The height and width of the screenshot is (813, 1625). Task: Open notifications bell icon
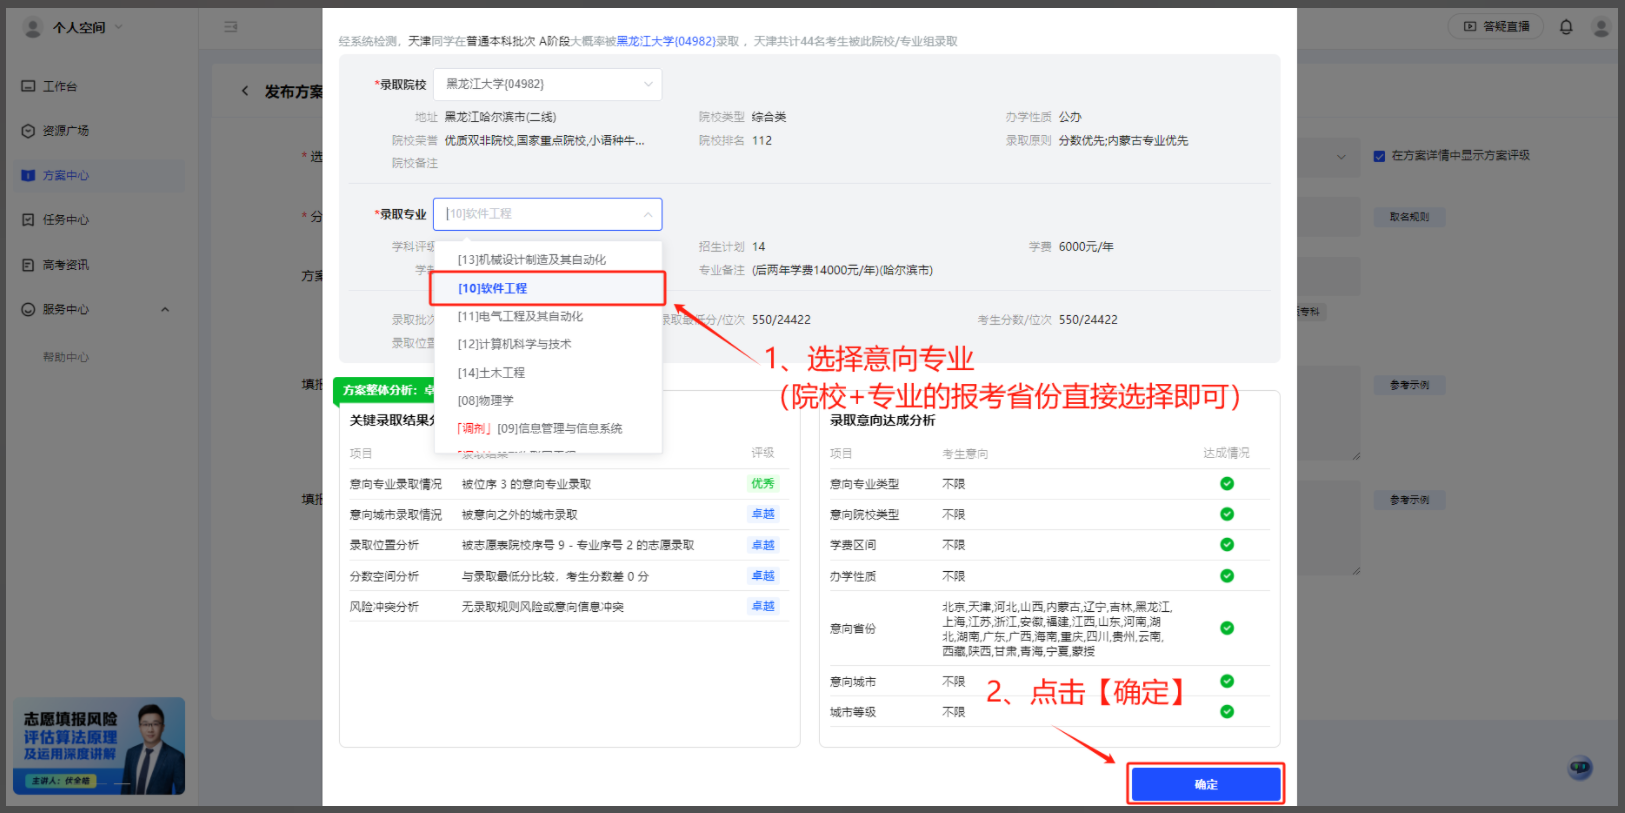[1566, 27]
